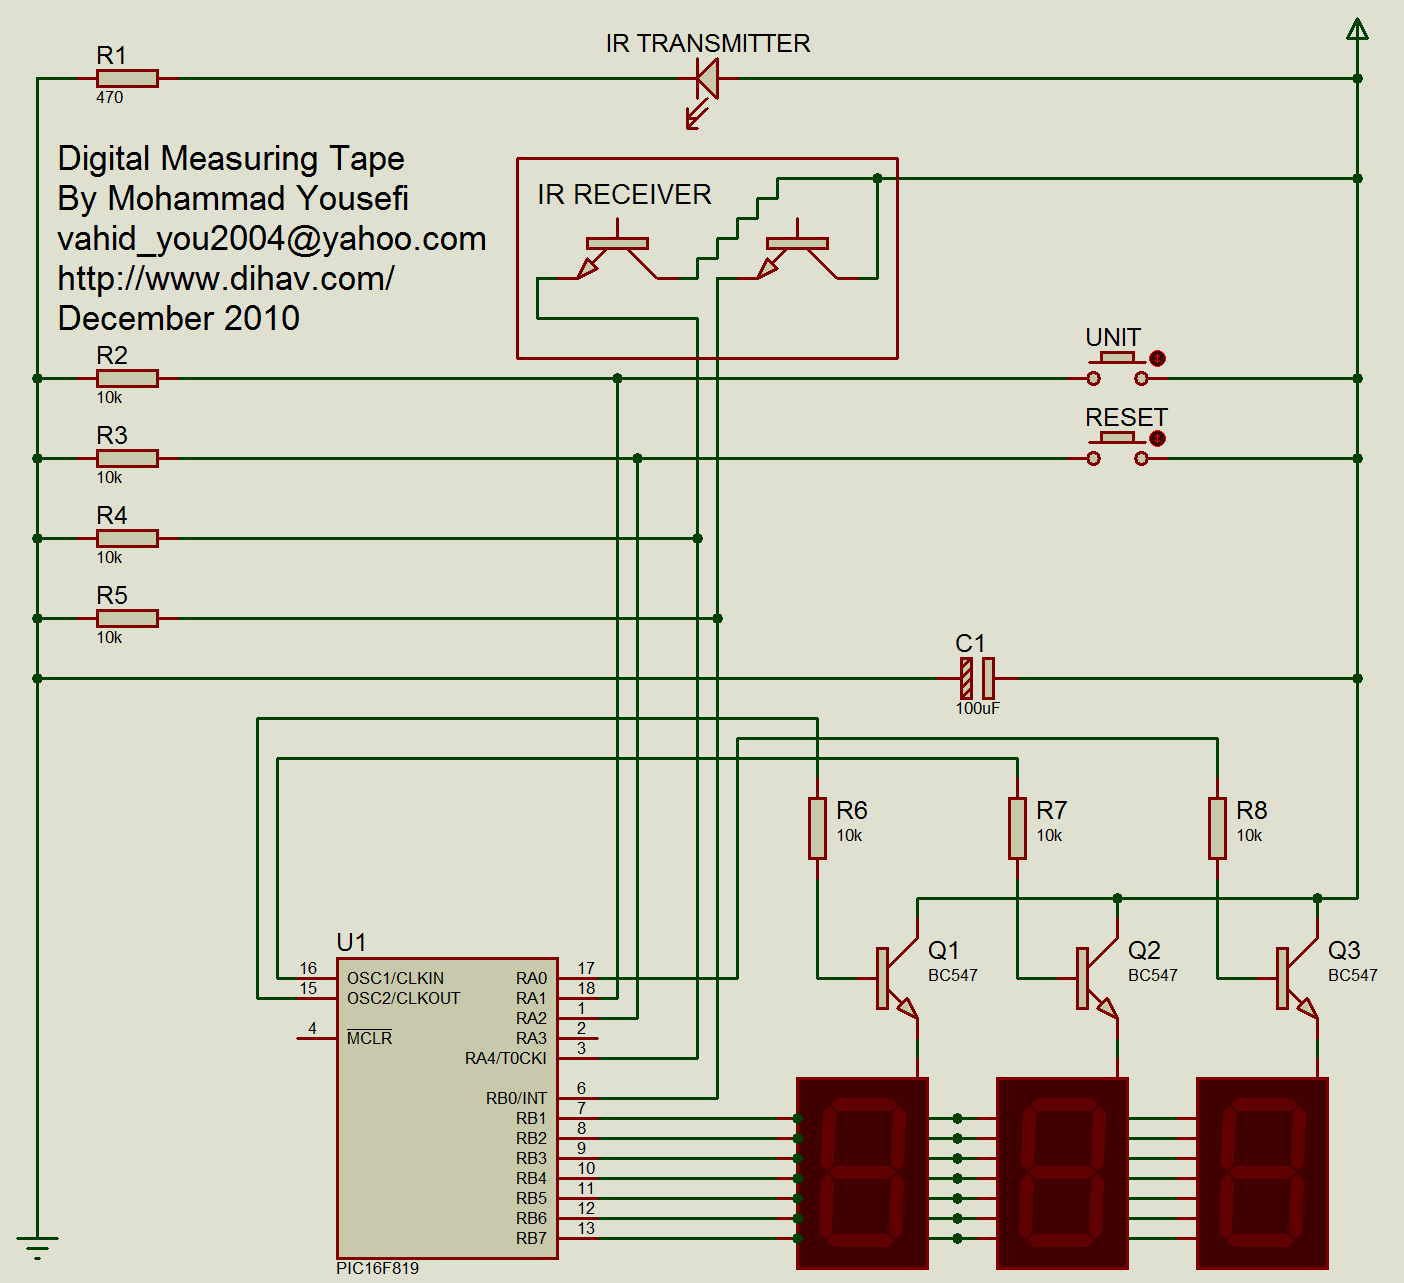Click the power supply arrow terminal
This screenshot has width=1404, height=1283.
(x=1357, y=29)
